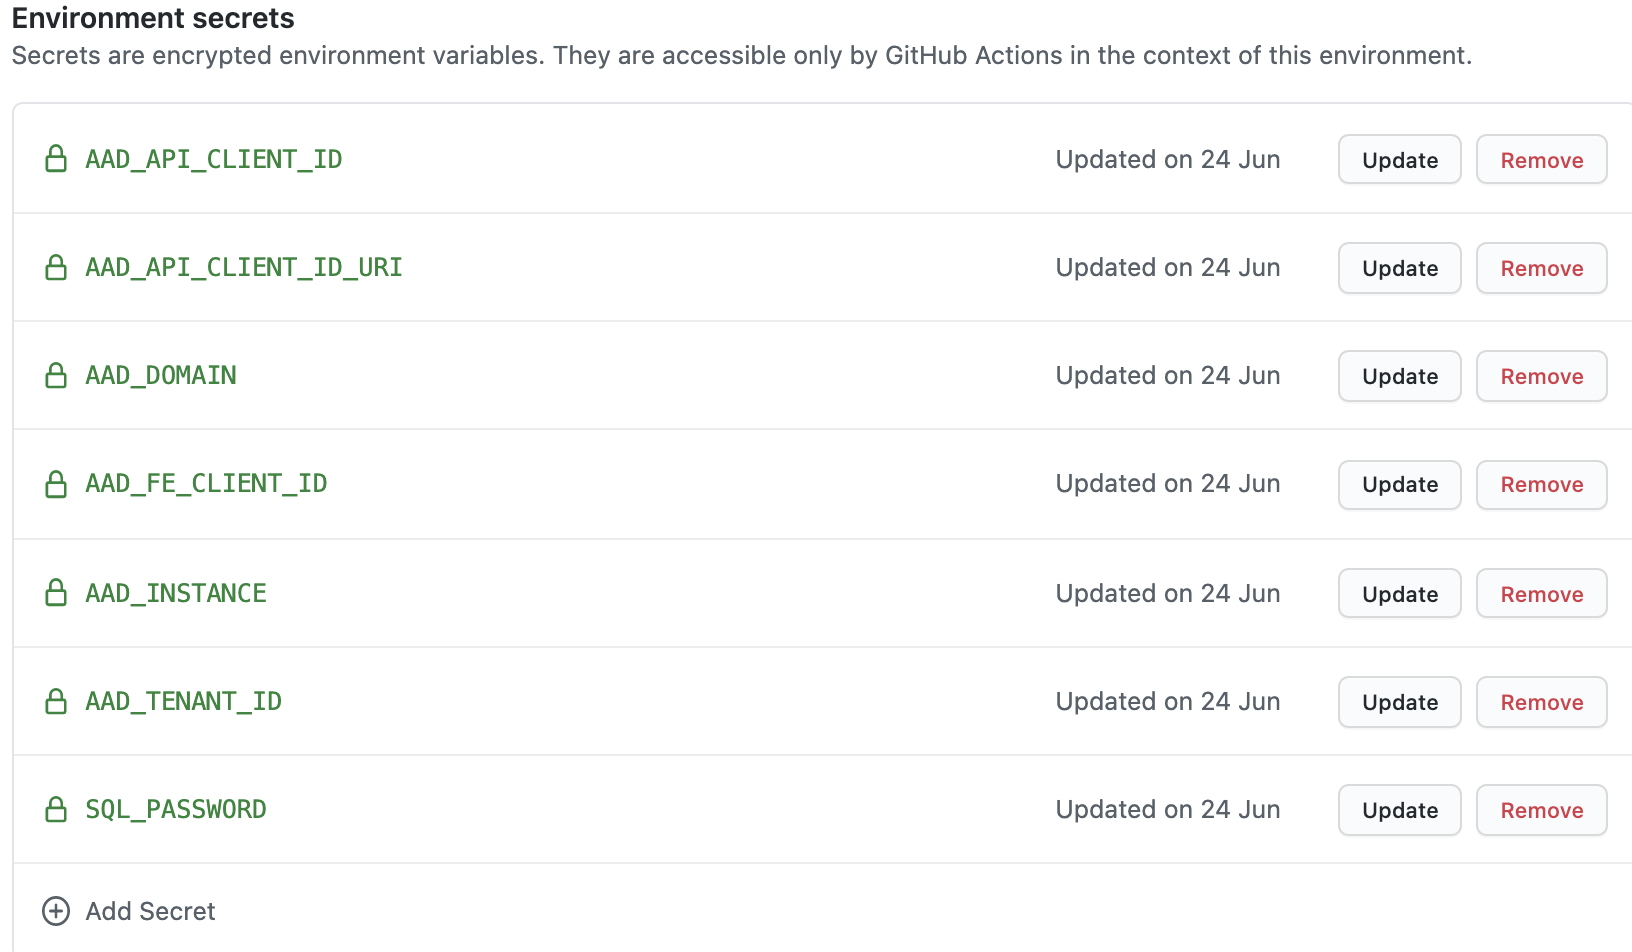This screenshot has height=952, width=1632.
Task: Click the lock icon beside AAD_DOMAIN
Action: pos(55,375)
